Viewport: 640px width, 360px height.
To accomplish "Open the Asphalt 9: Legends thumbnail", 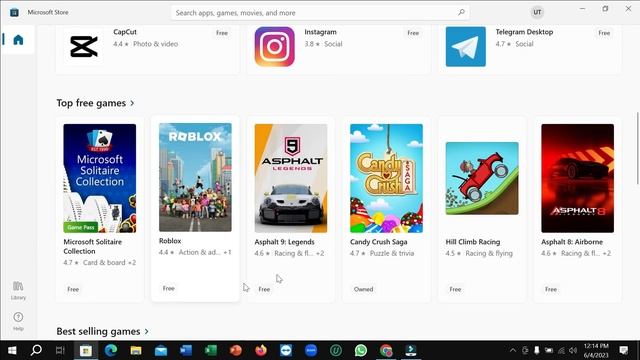I will tap(291, 178).
